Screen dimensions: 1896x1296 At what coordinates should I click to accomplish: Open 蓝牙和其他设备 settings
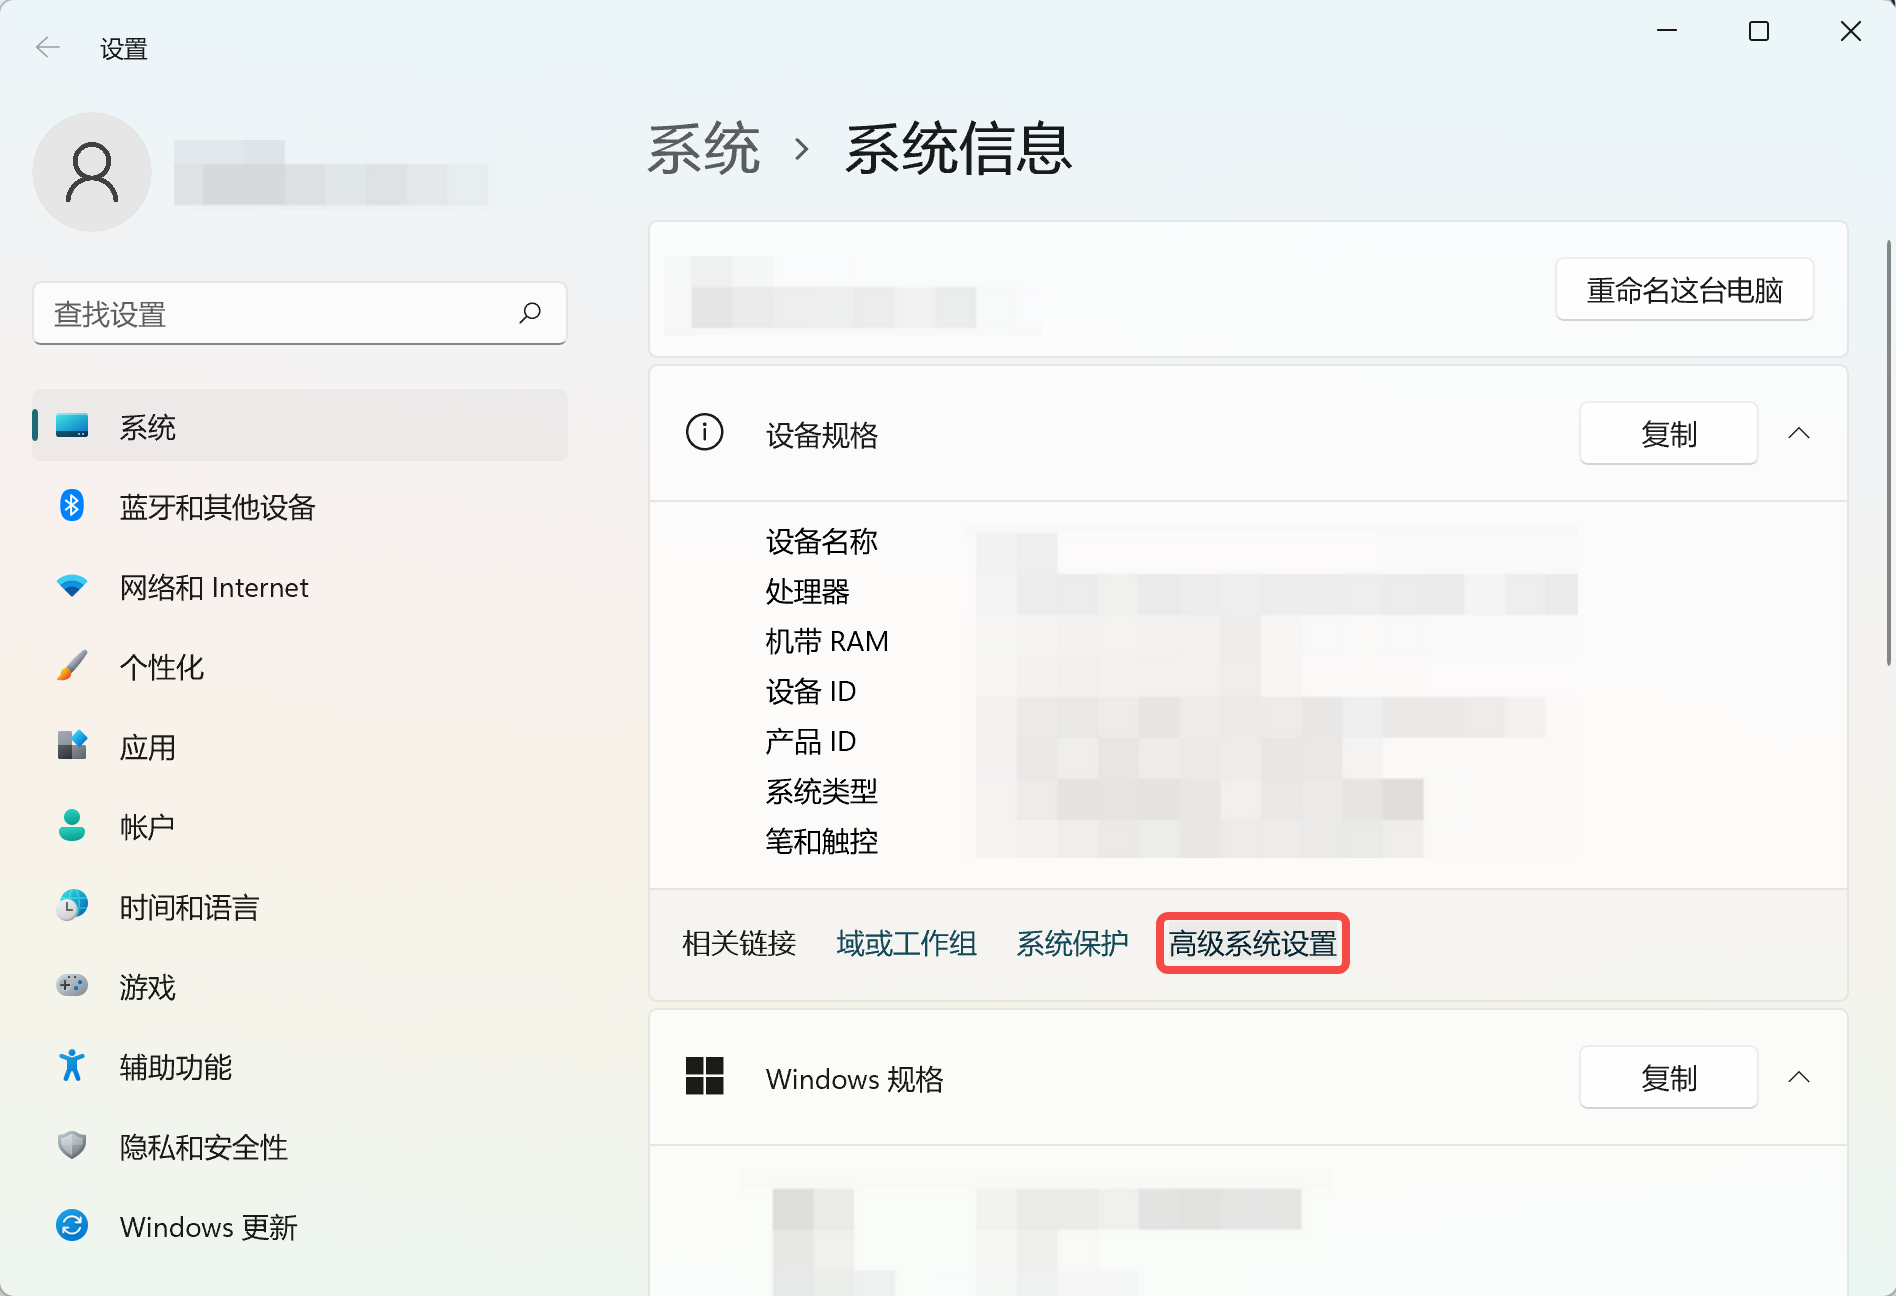tap(300, 506)
